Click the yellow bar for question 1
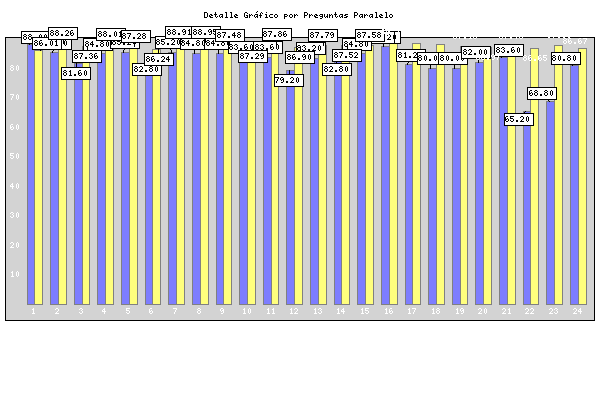 pos(39,176)
